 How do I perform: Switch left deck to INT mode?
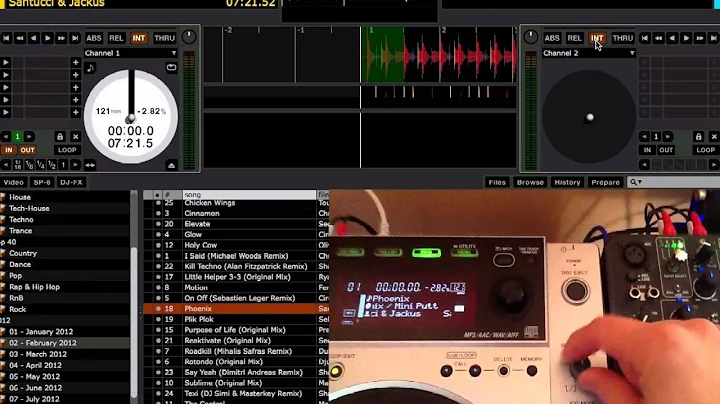(139, 38)
